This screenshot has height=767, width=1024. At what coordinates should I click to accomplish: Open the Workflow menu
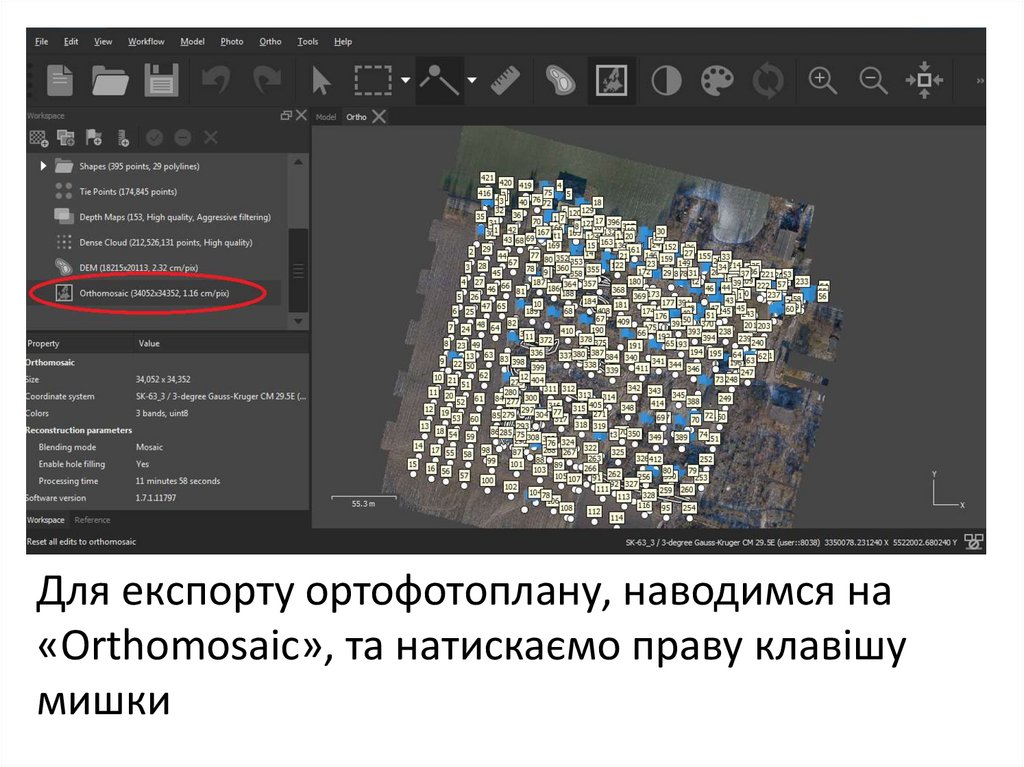(x=146, y=42)
